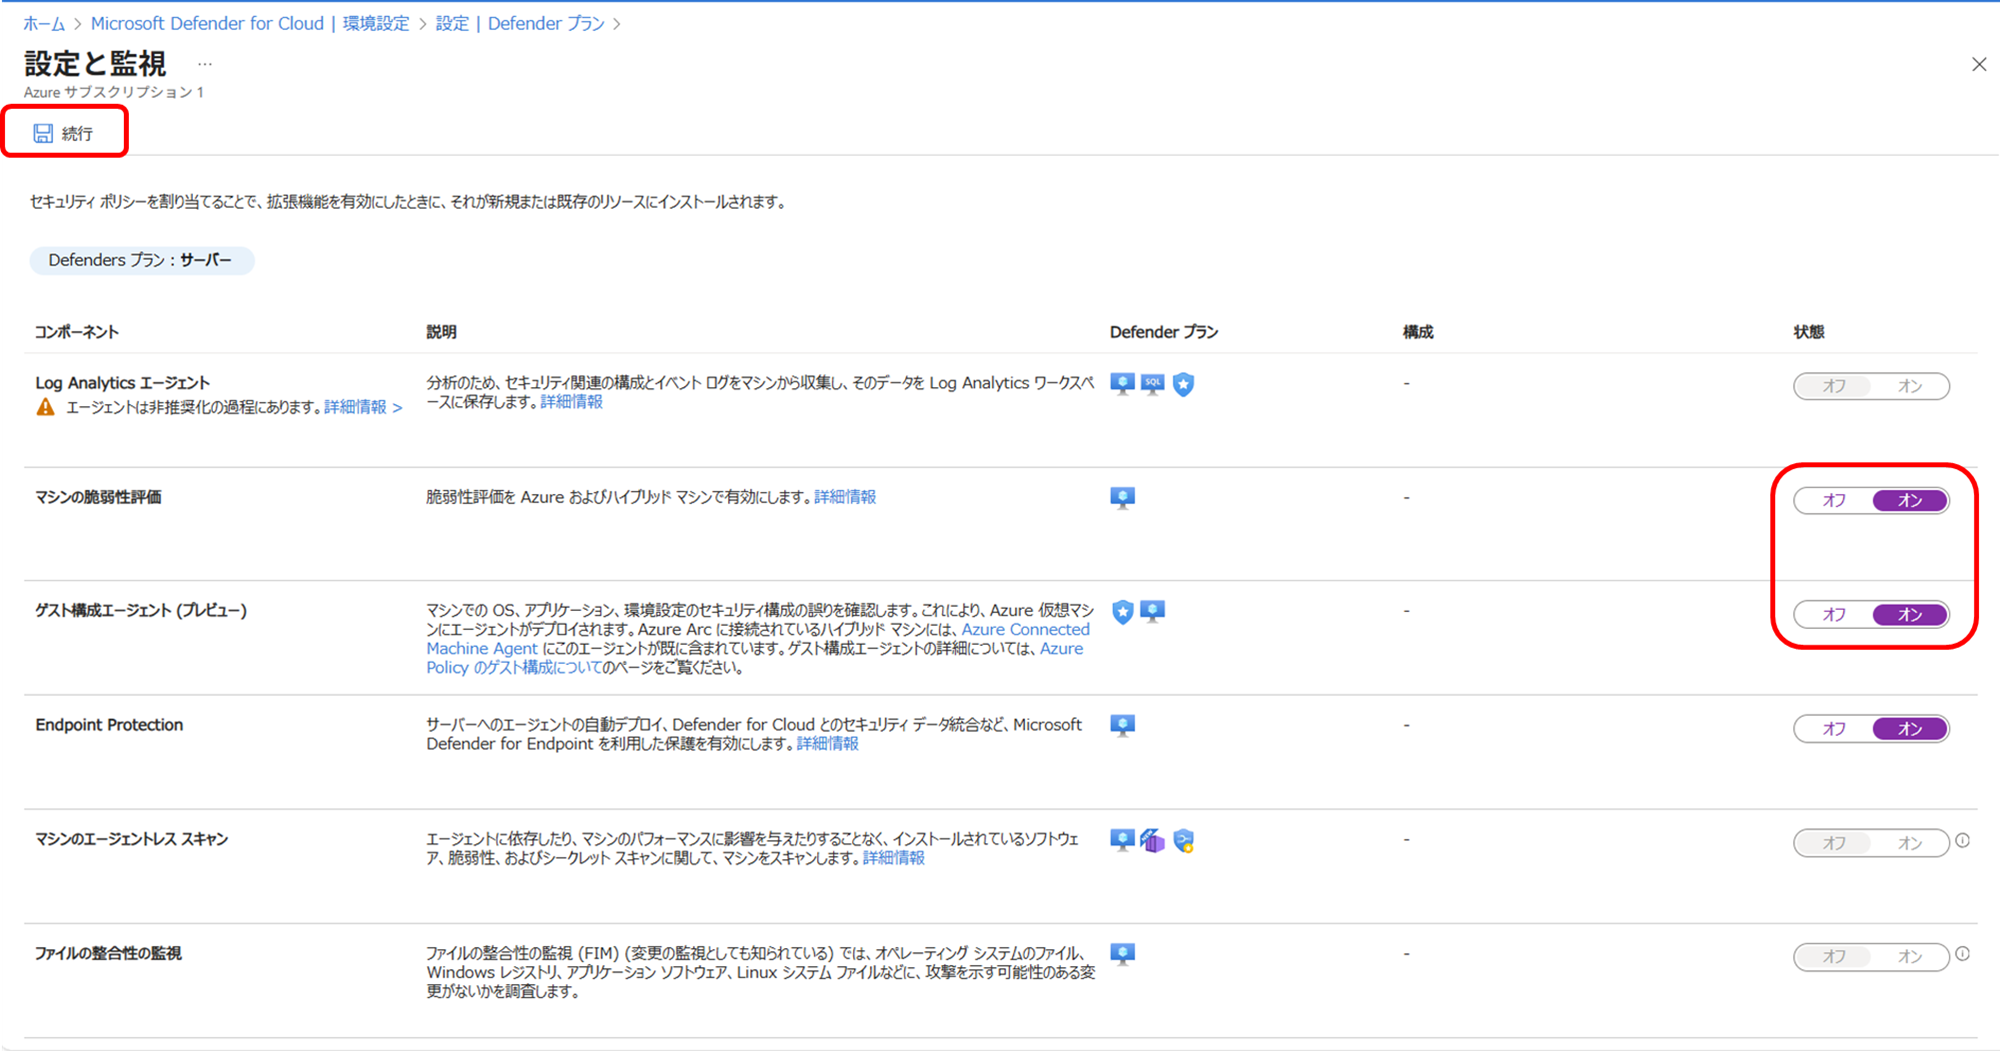Open 詳細情報 link for エージェントレス スキャン
The width and height of the screenshot is (2000, 1051).
pos(893,857)
